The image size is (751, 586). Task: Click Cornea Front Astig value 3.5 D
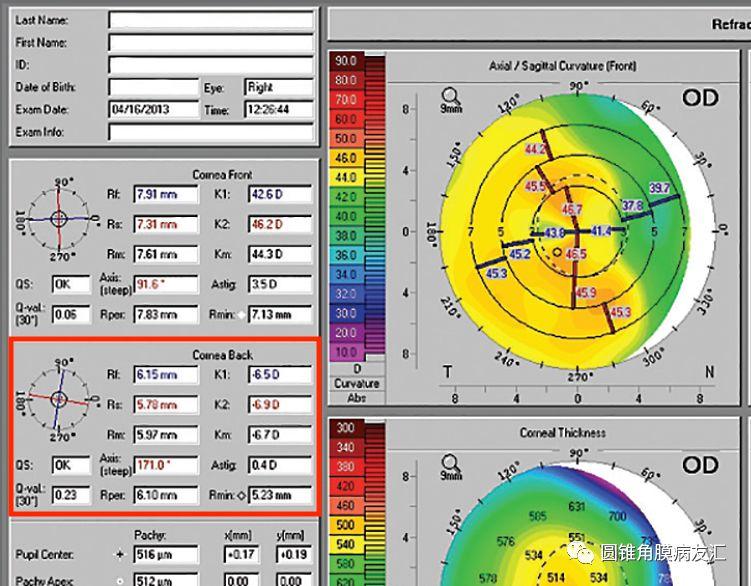click(280, 285)
